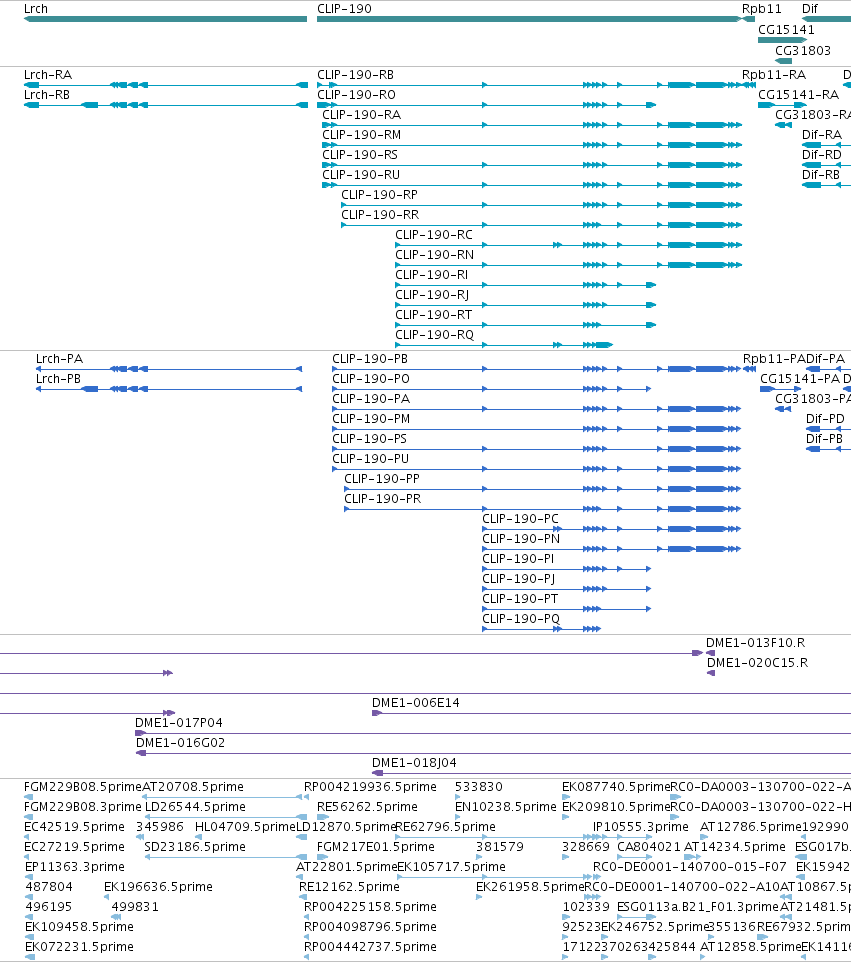Screen dimensions: 851x962
Task: Click protein CLIP-190-PN
Action: (521, 539)
